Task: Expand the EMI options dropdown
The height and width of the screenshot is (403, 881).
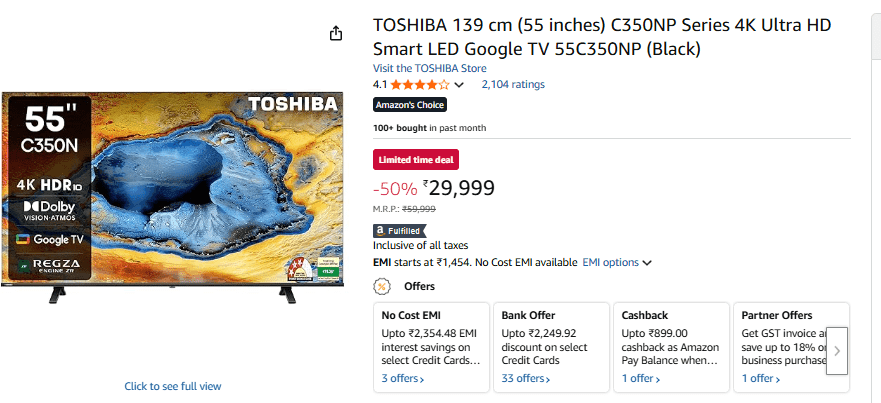Action: (617, 262)
